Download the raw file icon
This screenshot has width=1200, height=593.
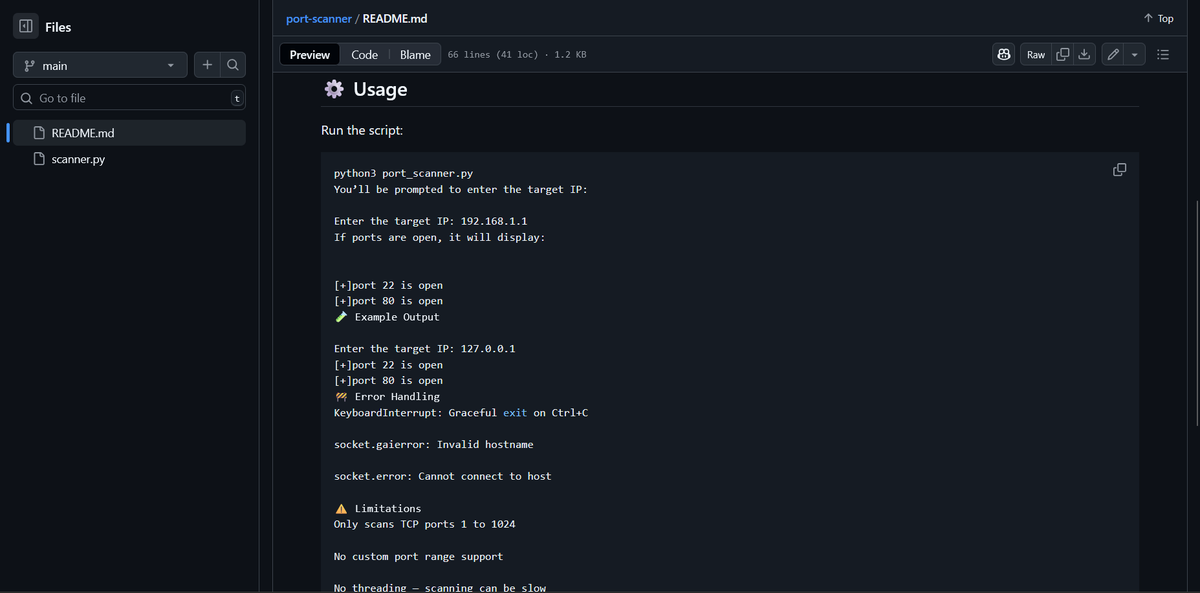(x=1083, y=55)
